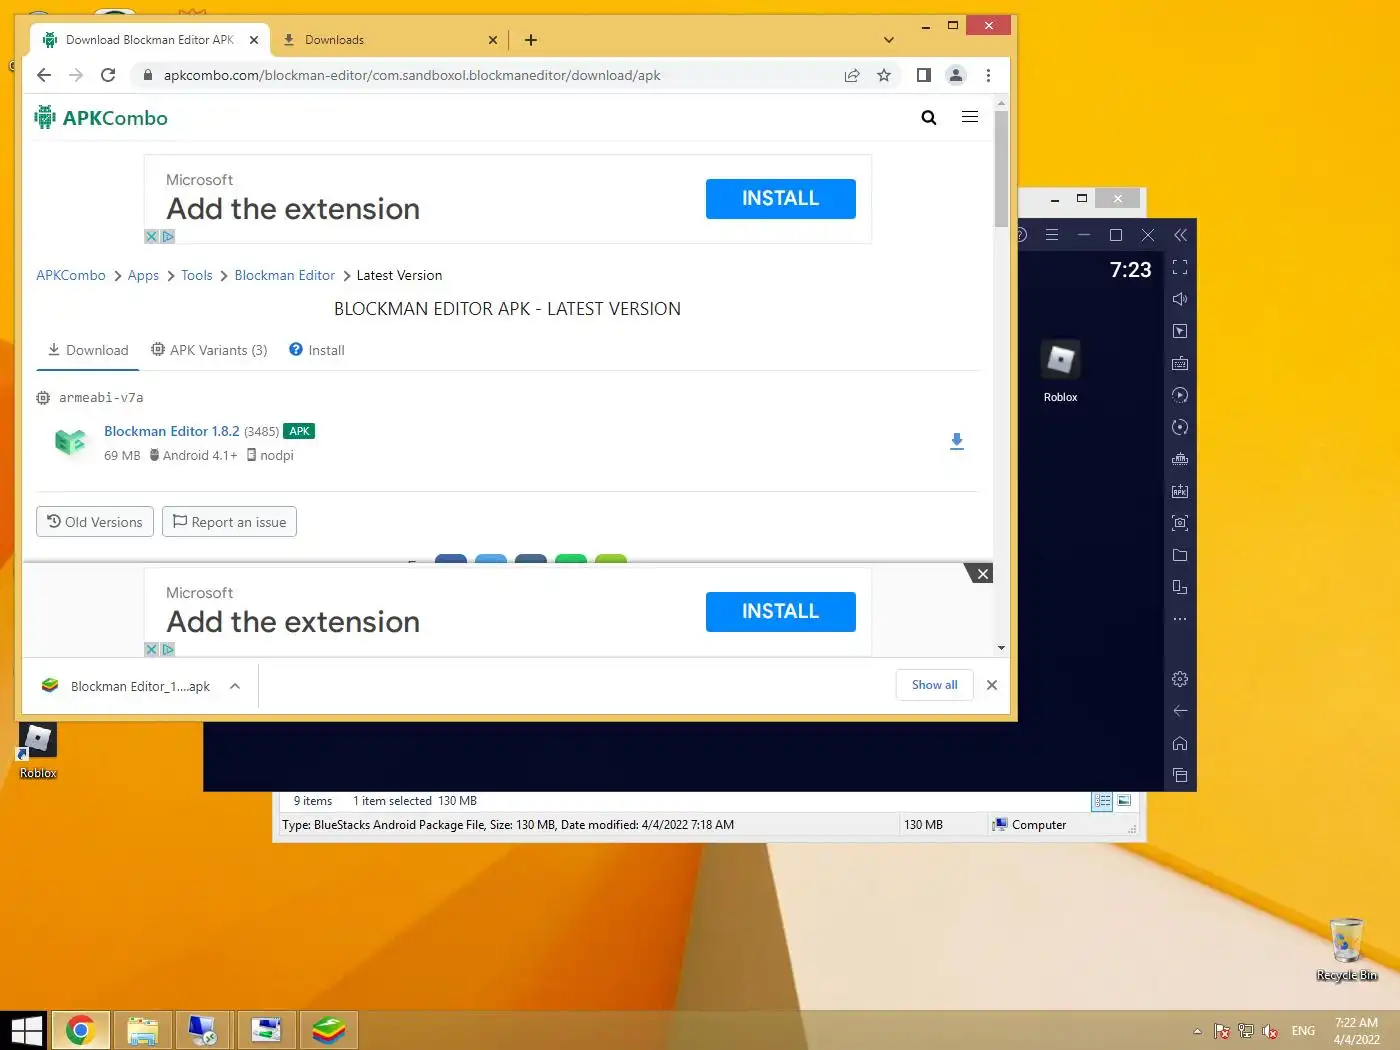Viewport: 1400px width, 1050px height.
Task: Expand Blockman Editor download item options
Action: click(235, 686)
